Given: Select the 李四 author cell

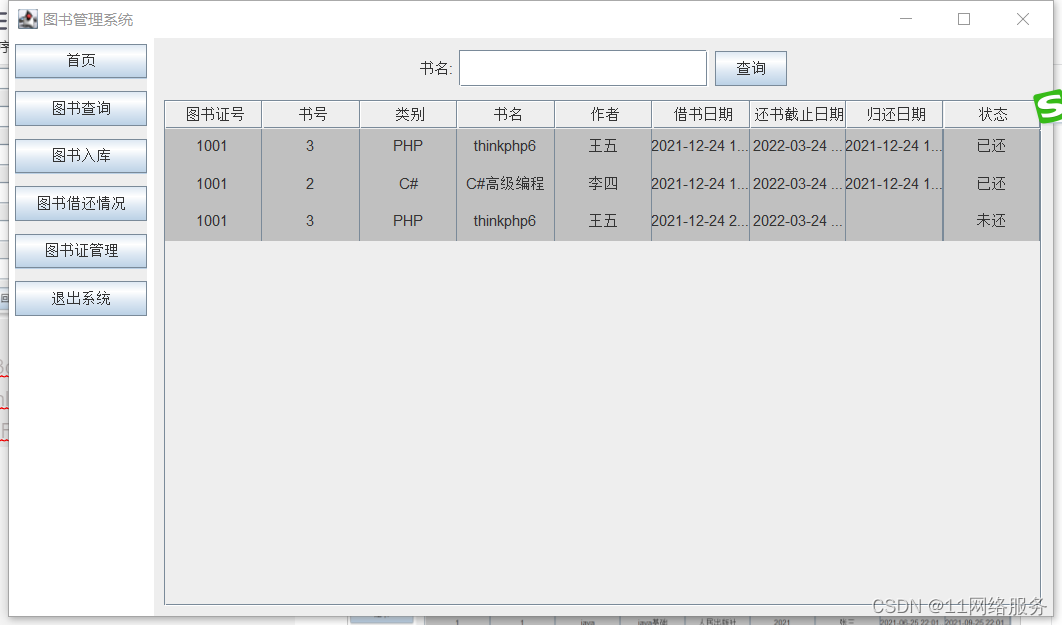Looking at the screenshot, I should 603,184.
